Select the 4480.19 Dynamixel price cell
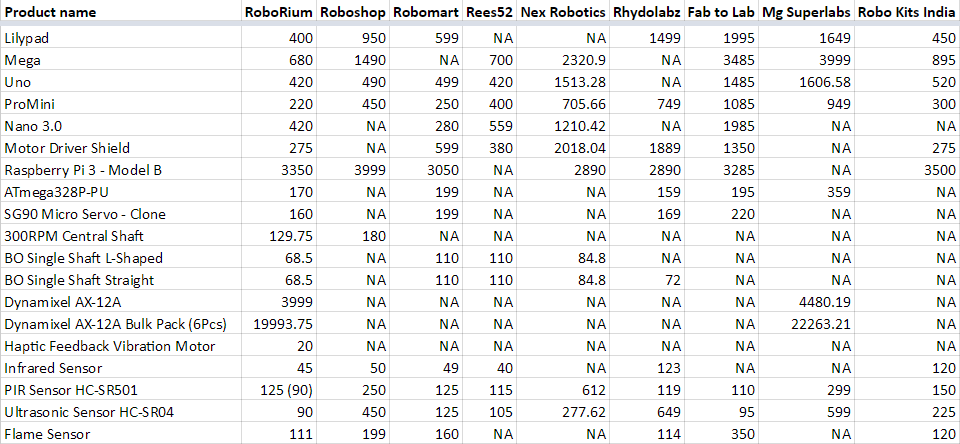This screenshot has height=444, width=960. (x=807, y=303)
